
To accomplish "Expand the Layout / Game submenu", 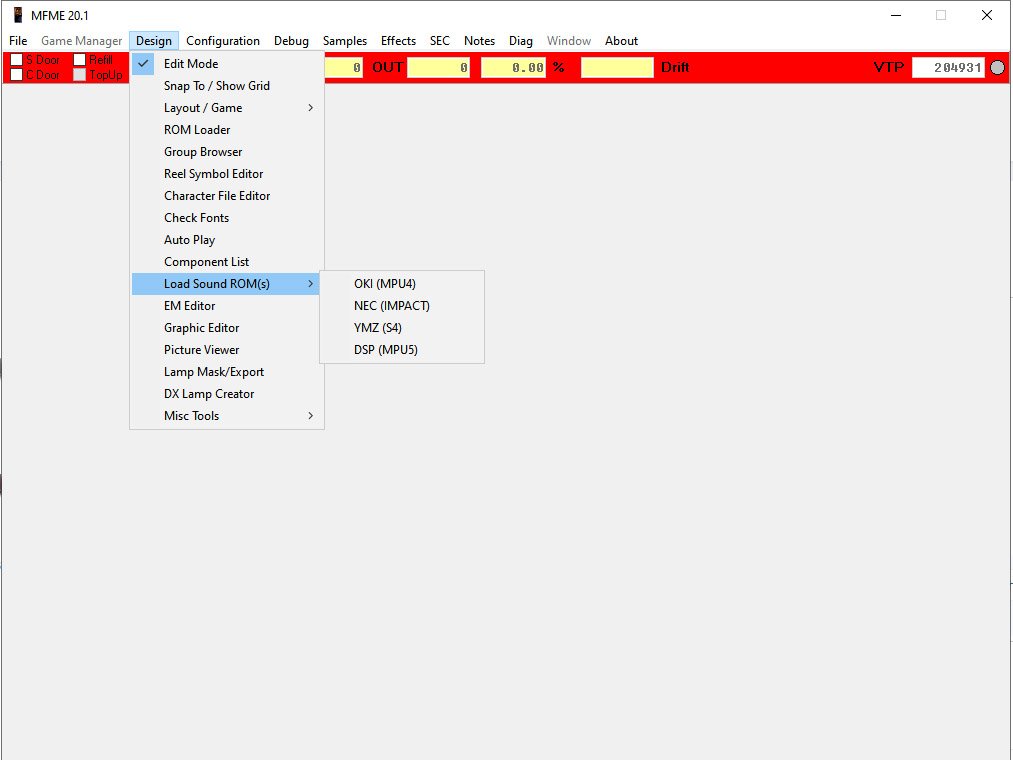I will 227,107.
